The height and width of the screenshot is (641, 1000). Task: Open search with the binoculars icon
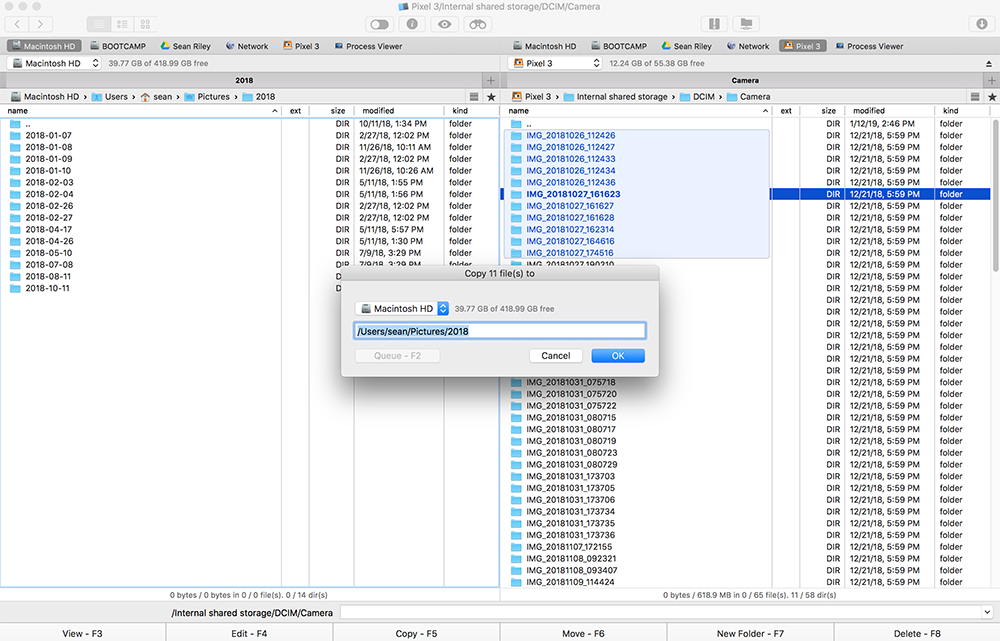tap(479, 23)
